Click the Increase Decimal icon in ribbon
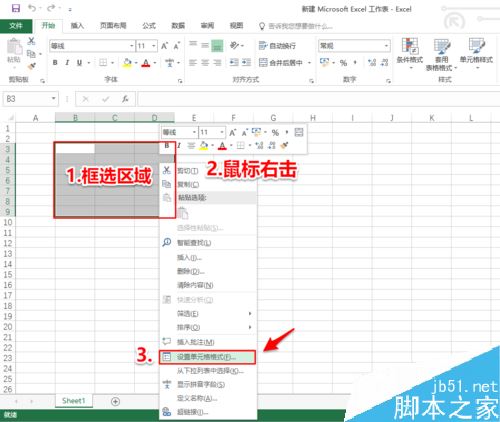 (x=372, y=62)
